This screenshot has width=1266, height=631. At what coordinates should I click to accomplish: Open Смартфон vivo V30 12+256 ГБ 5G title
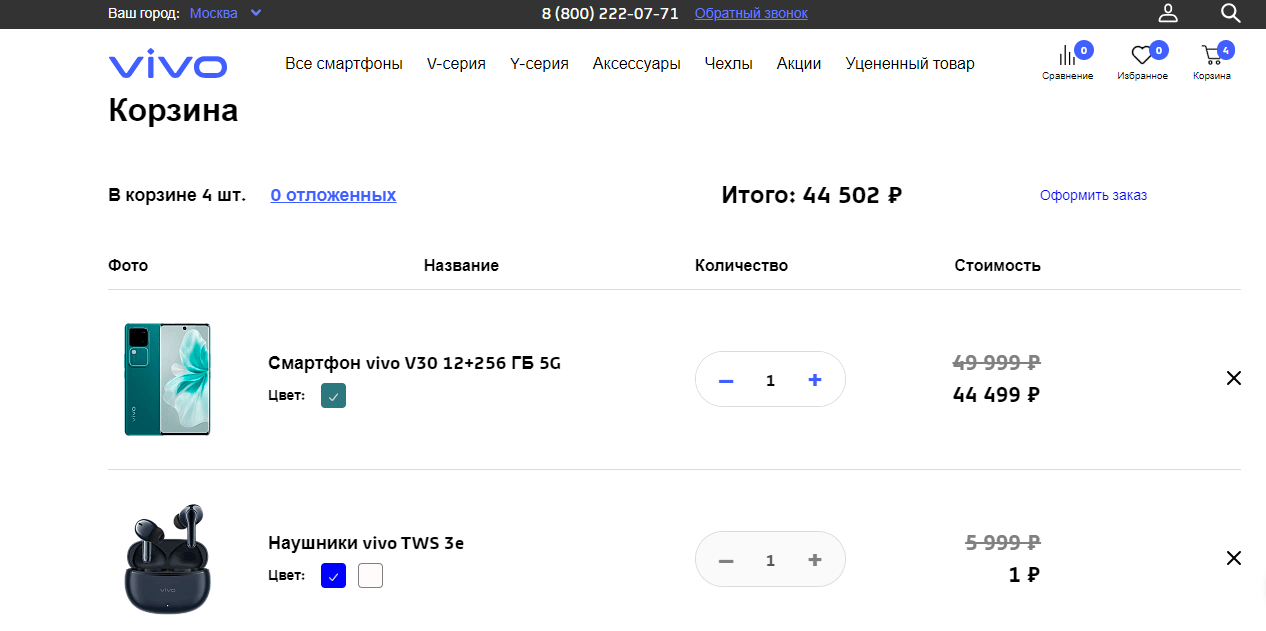pos(414,363)
